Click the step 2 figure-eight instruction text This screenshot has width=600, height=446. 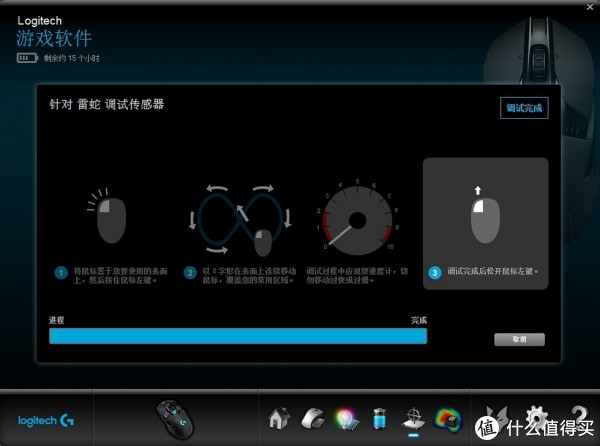[x=249, y=275]
